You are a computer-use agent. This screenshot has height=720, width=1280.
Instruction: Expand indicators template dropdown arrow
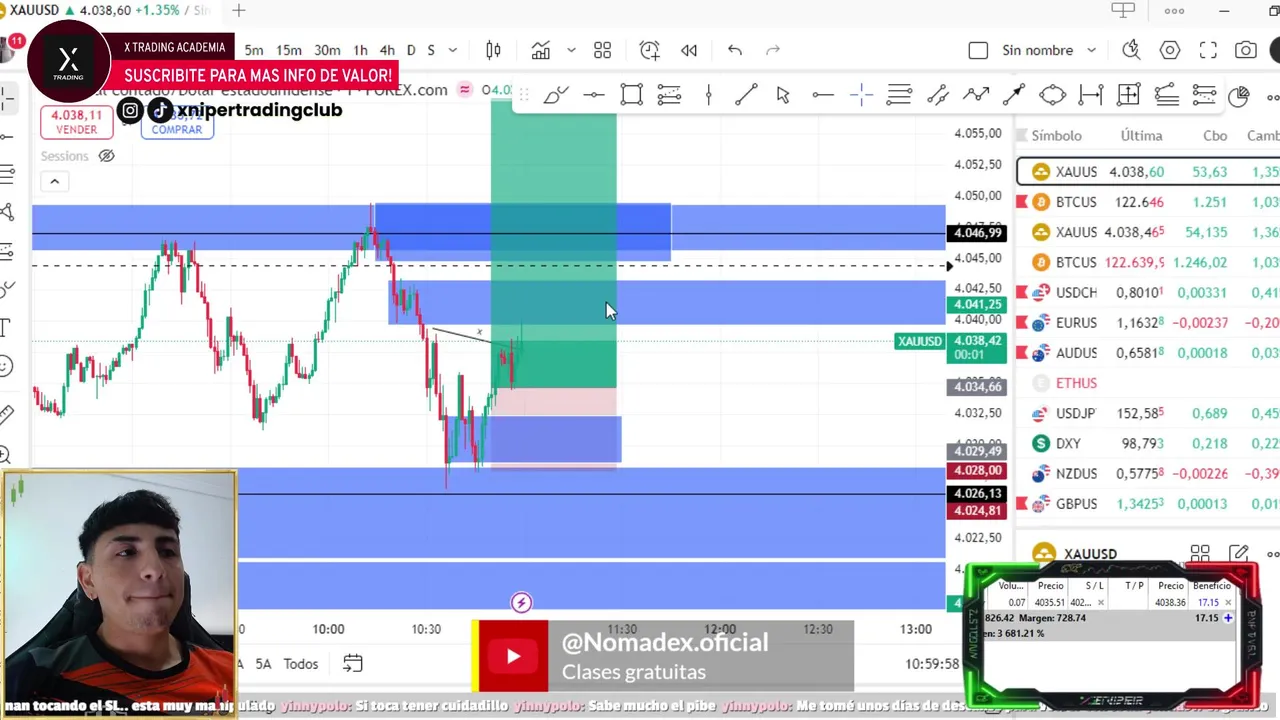(x=571, y=50)
